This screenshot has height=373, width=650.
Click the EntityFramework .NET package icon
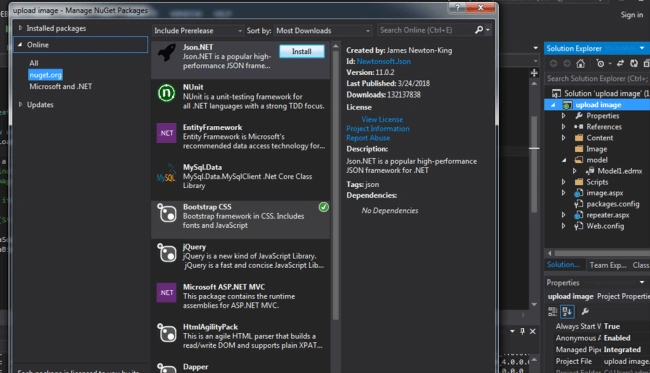166,133
